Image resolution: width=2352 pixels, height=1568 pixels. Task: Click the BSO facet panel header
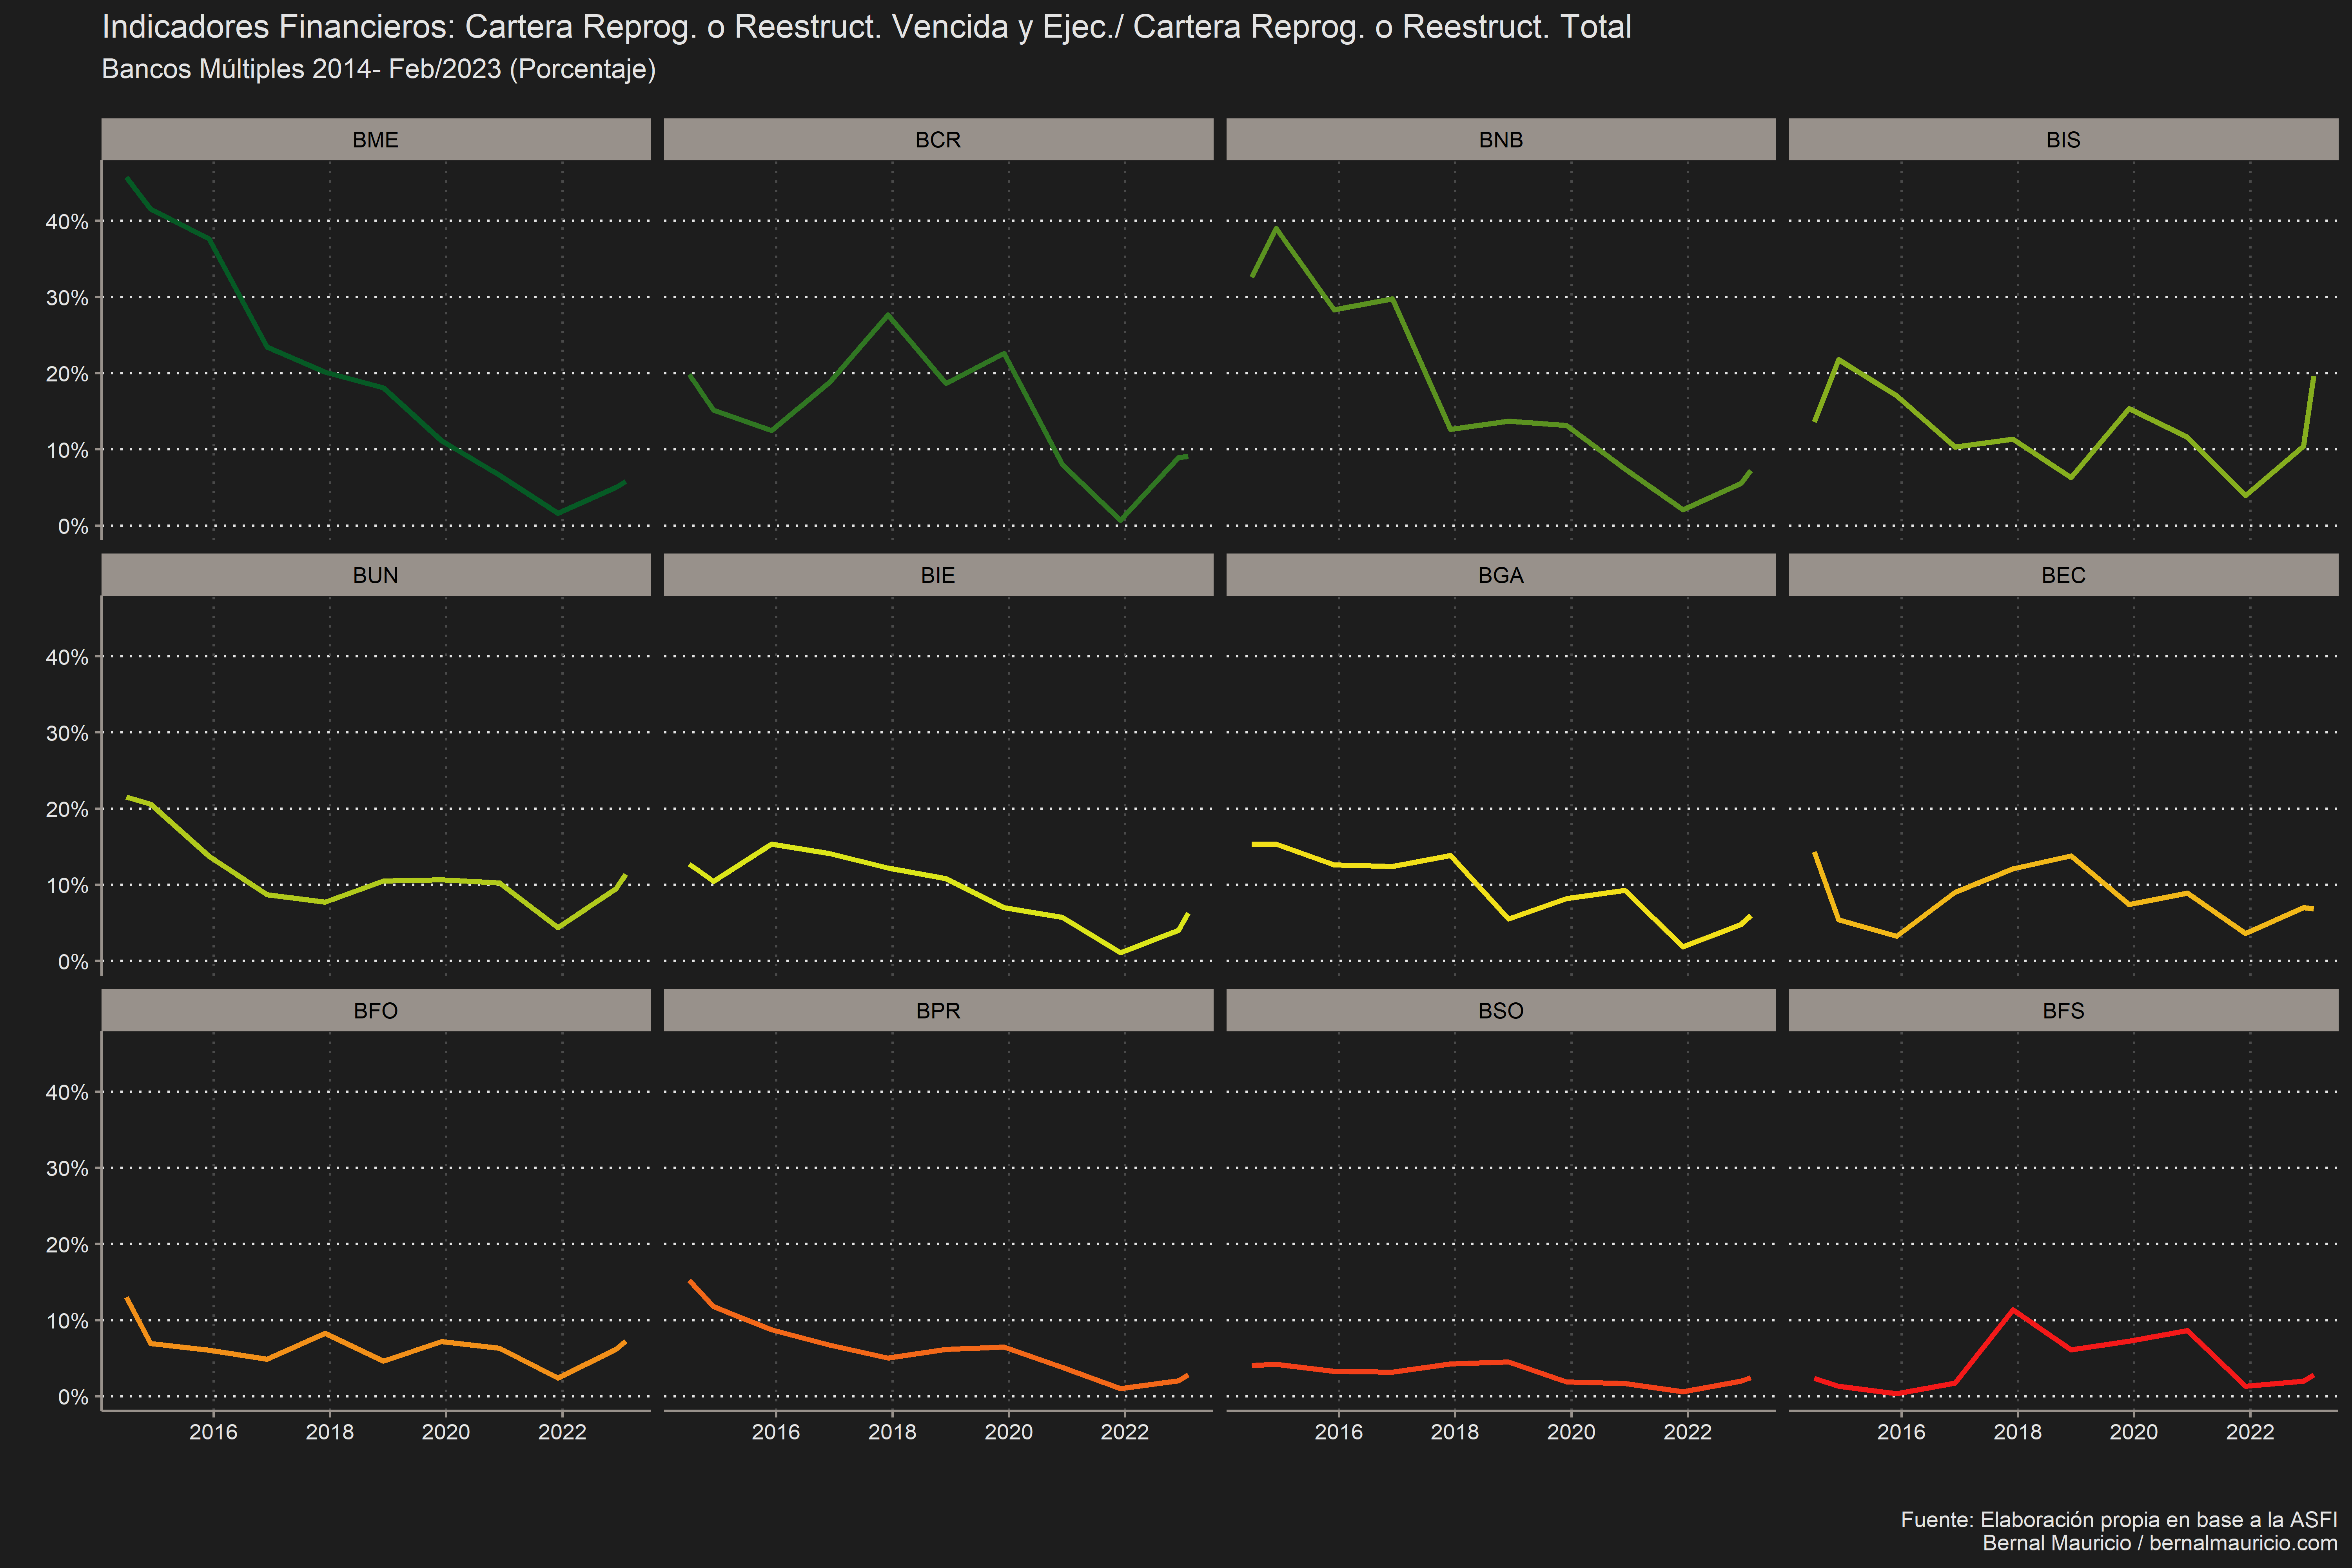pyautogui.click(x=1501, y=1010)
